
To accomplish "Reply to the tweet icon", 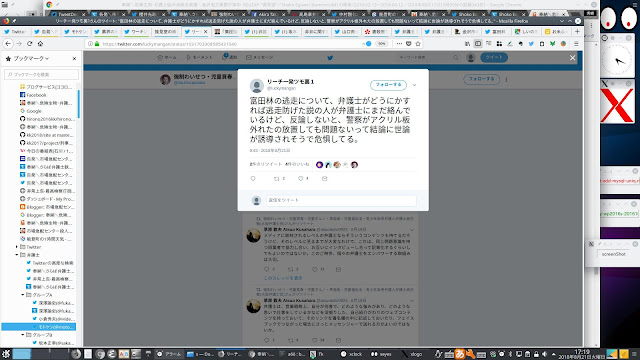I will [x=253, y=179].
